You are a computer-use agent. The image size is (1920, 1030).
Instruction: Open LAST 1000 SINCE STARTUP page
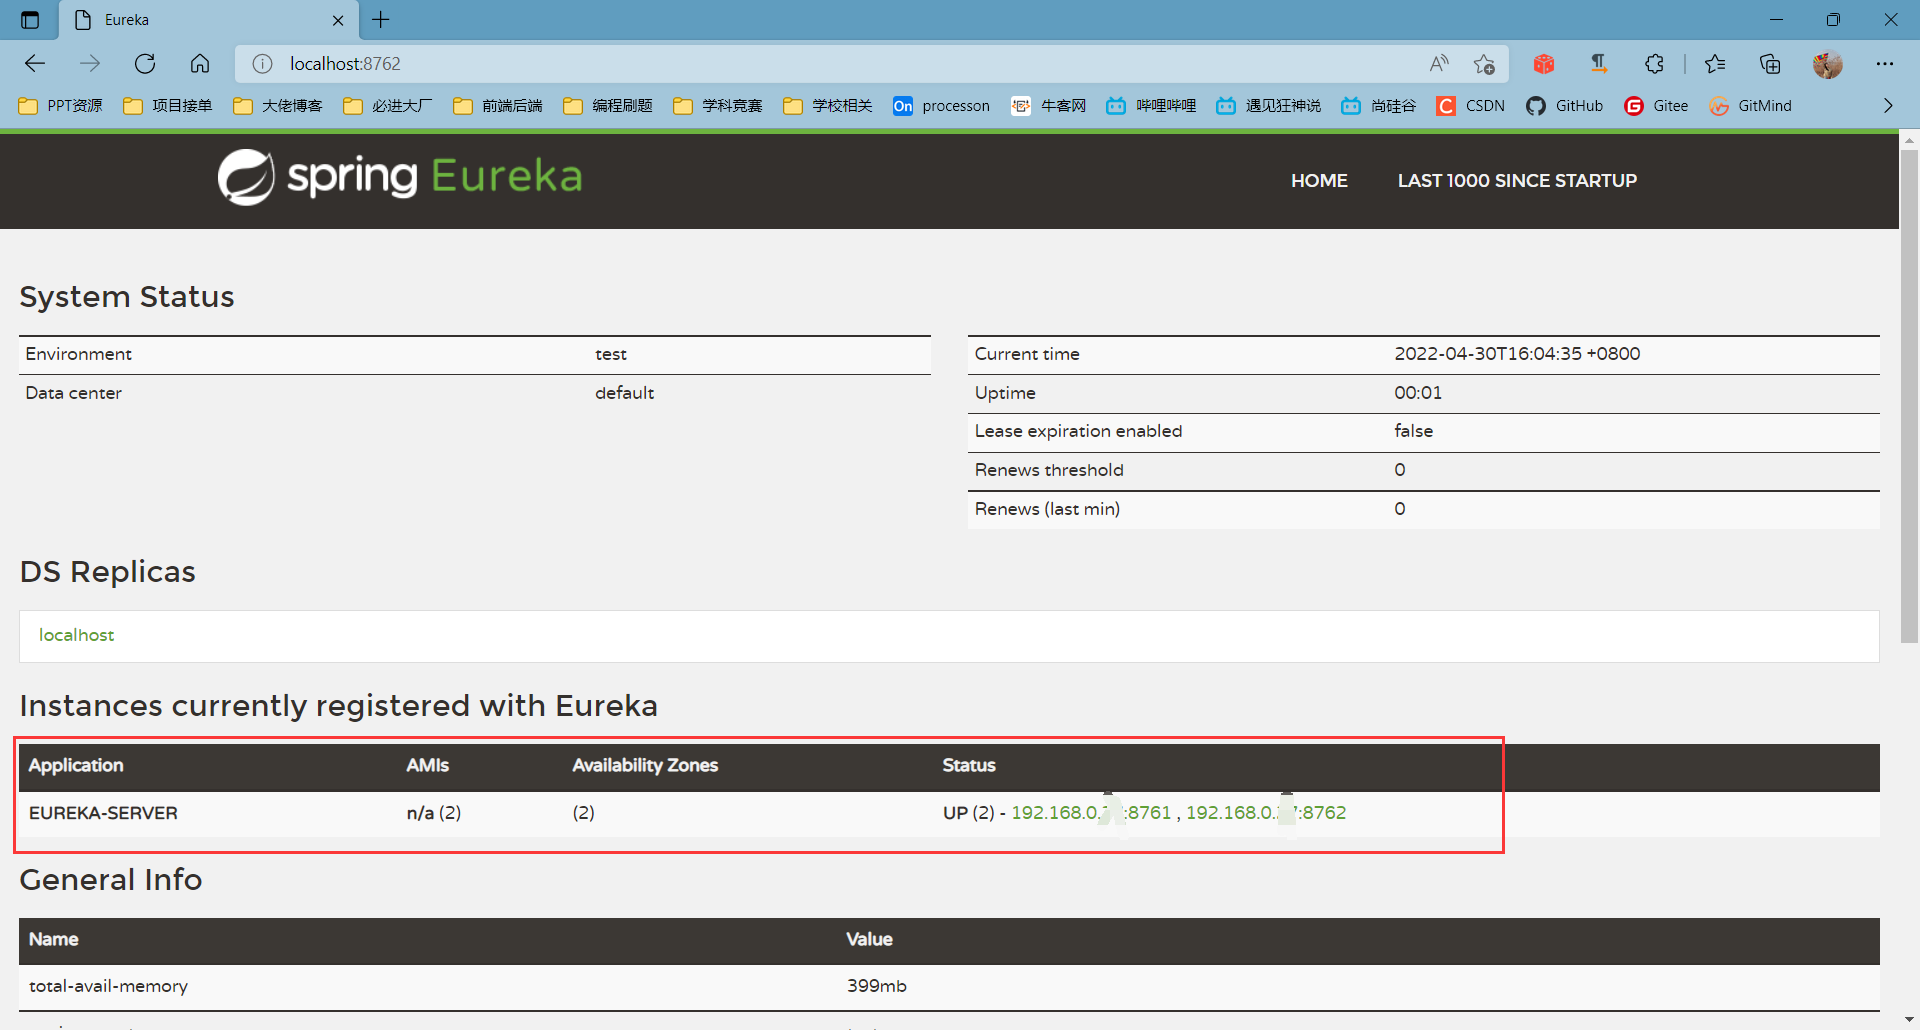point(1517,181)
